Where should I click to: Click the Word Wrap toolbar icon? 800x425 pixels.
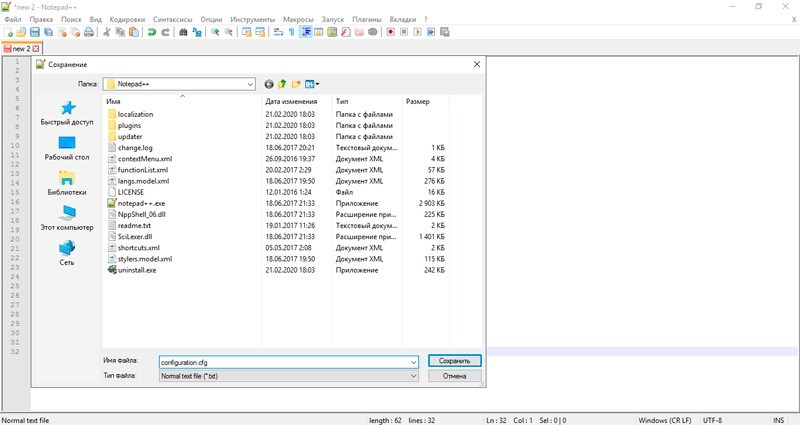[278, 32]
